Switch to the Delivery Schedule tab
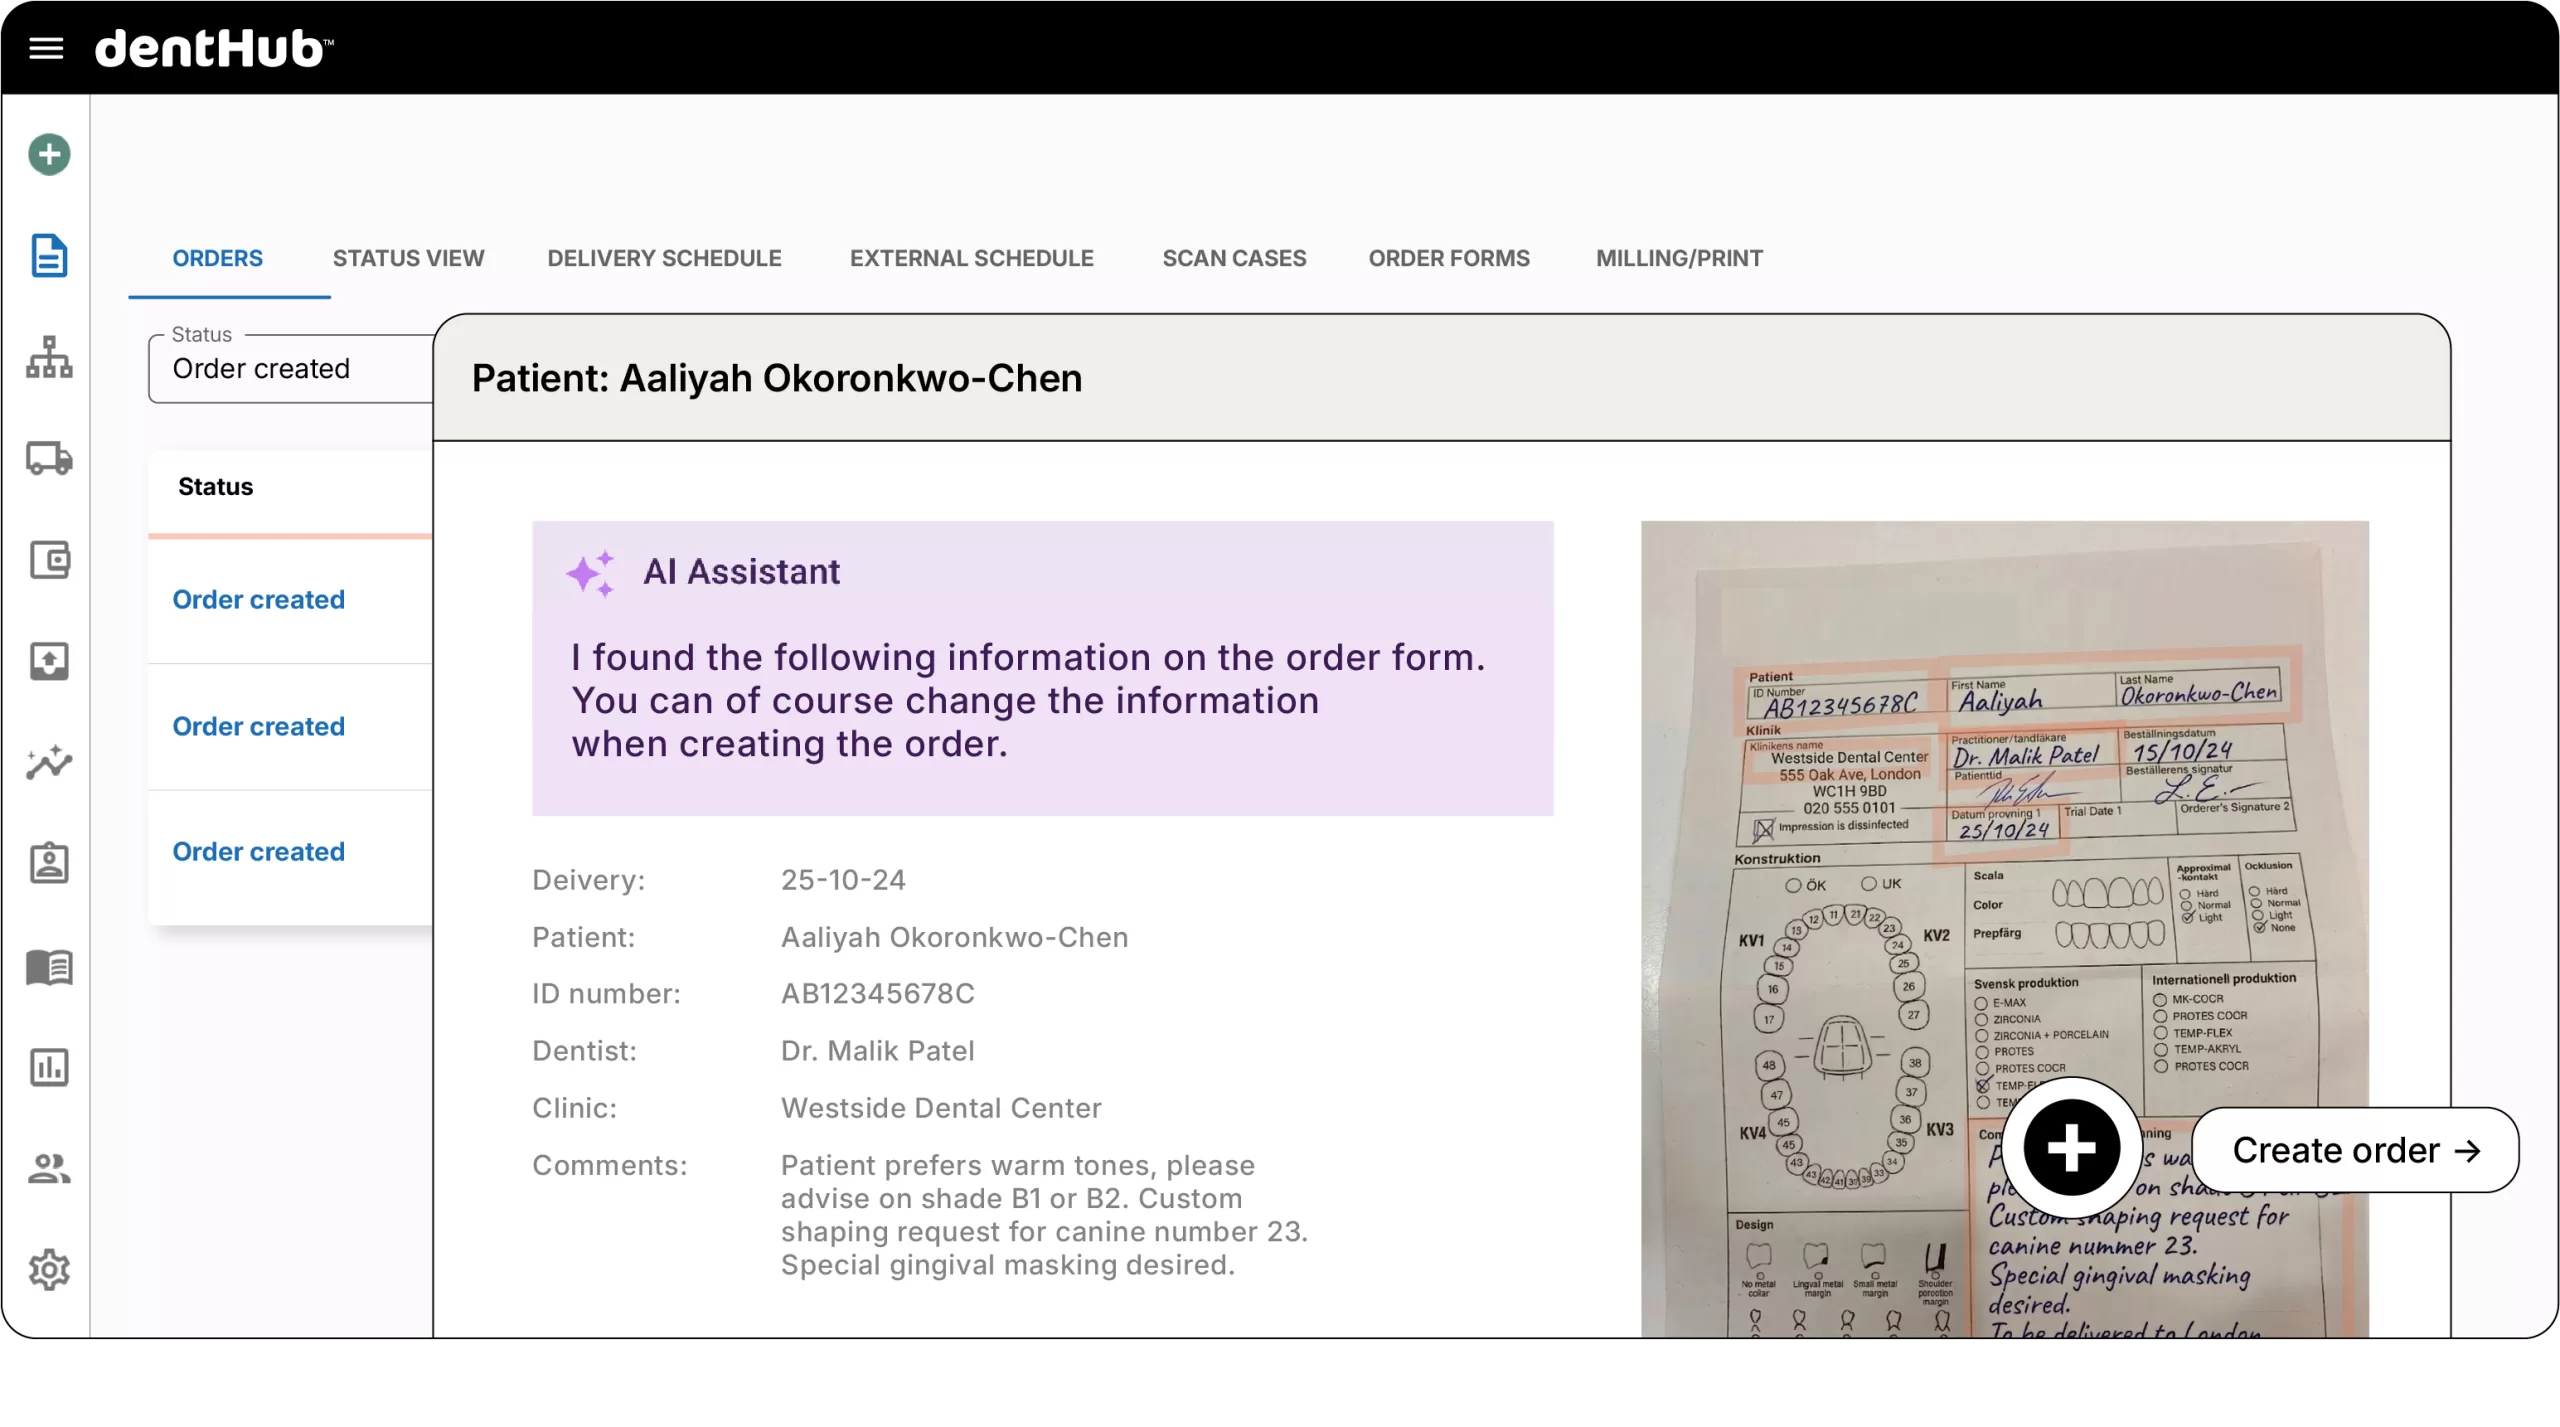 [x=664, y=258]
